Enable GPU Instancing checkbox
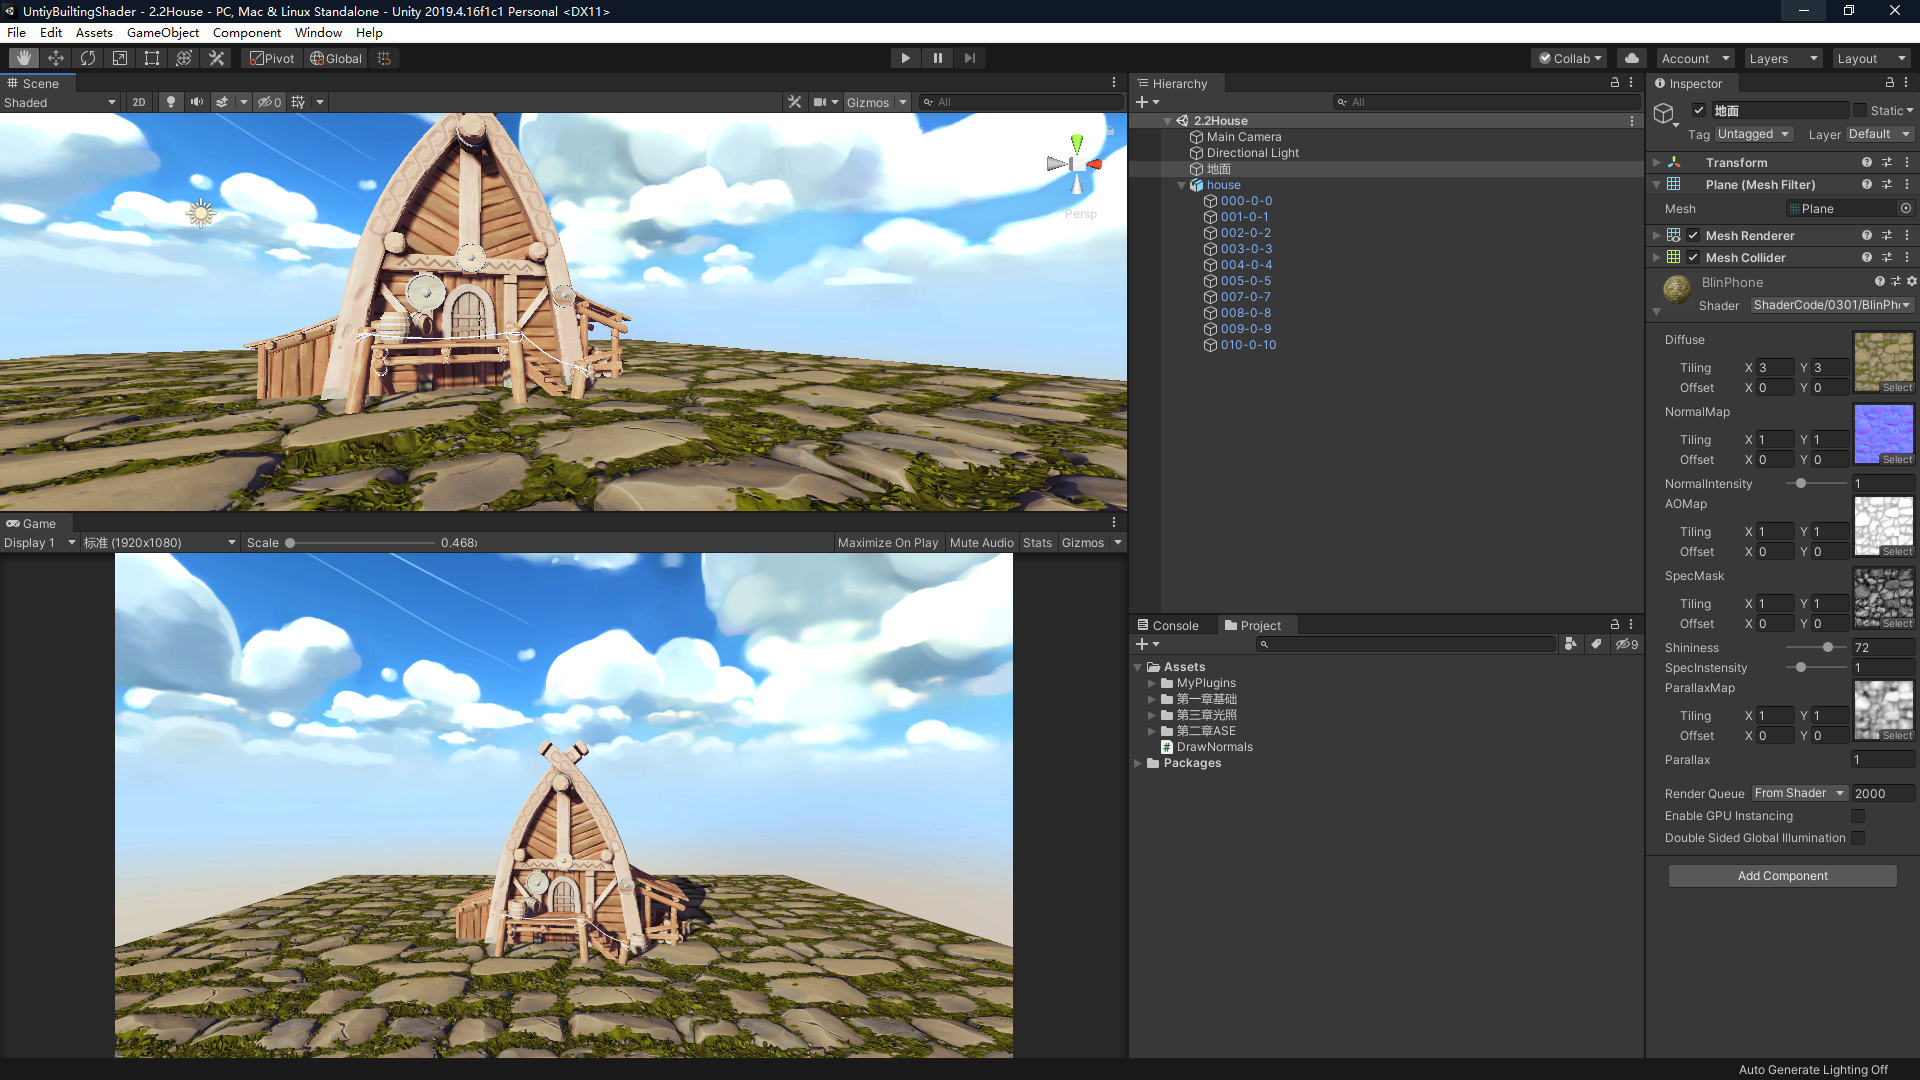1920x1080 pixels. [x=1858, y=816]
